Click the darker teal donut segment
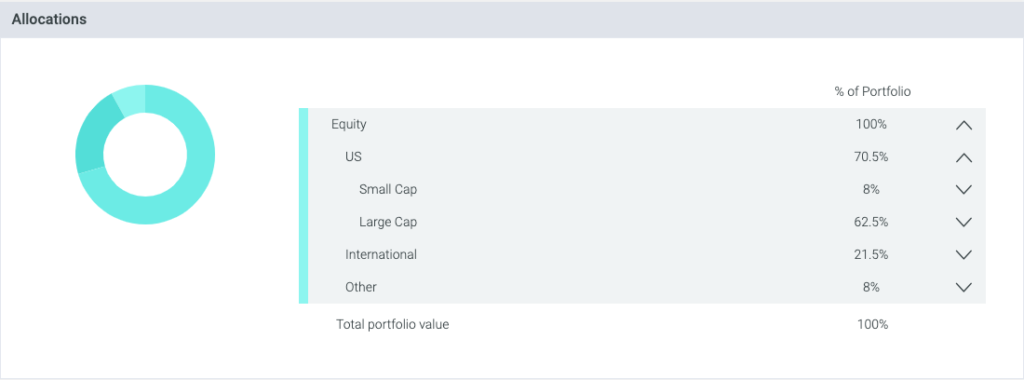The height and width of the screenshot is (380, 1024). tap(91, 138)
